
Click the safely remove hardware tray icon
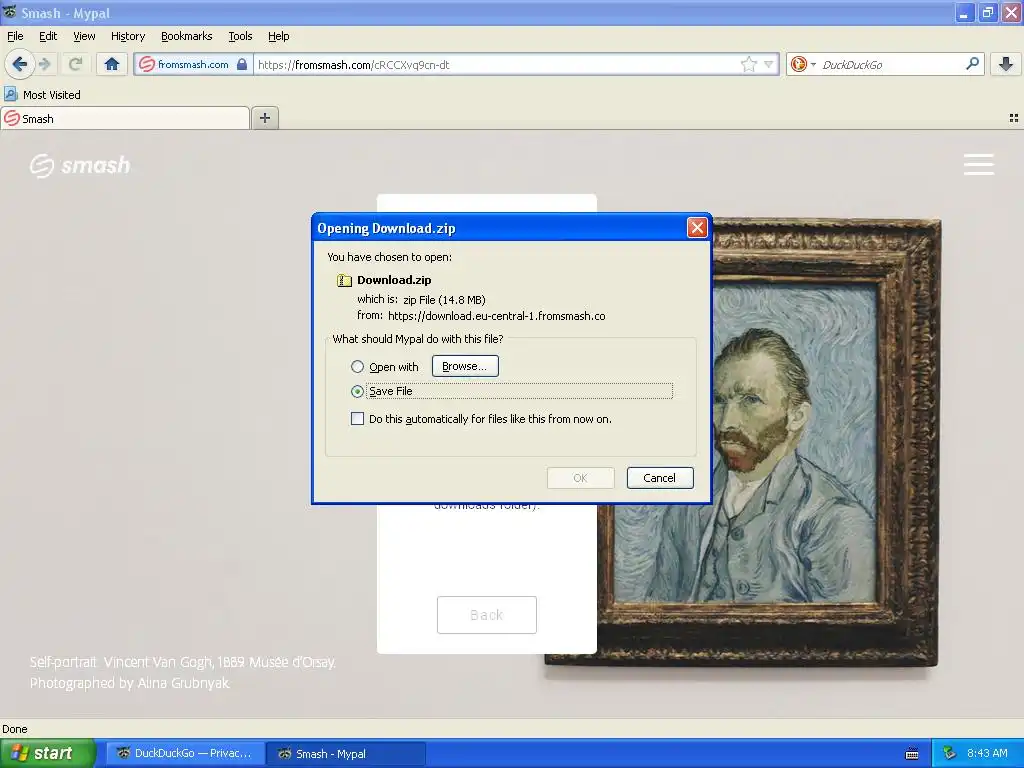coord(950,753)
